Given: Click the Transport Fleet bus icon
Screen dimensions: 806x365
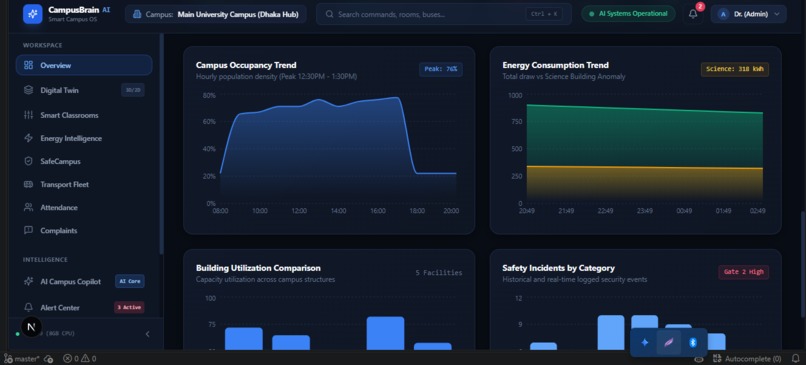Looking at the screenshot, I should tap(29, 185).
